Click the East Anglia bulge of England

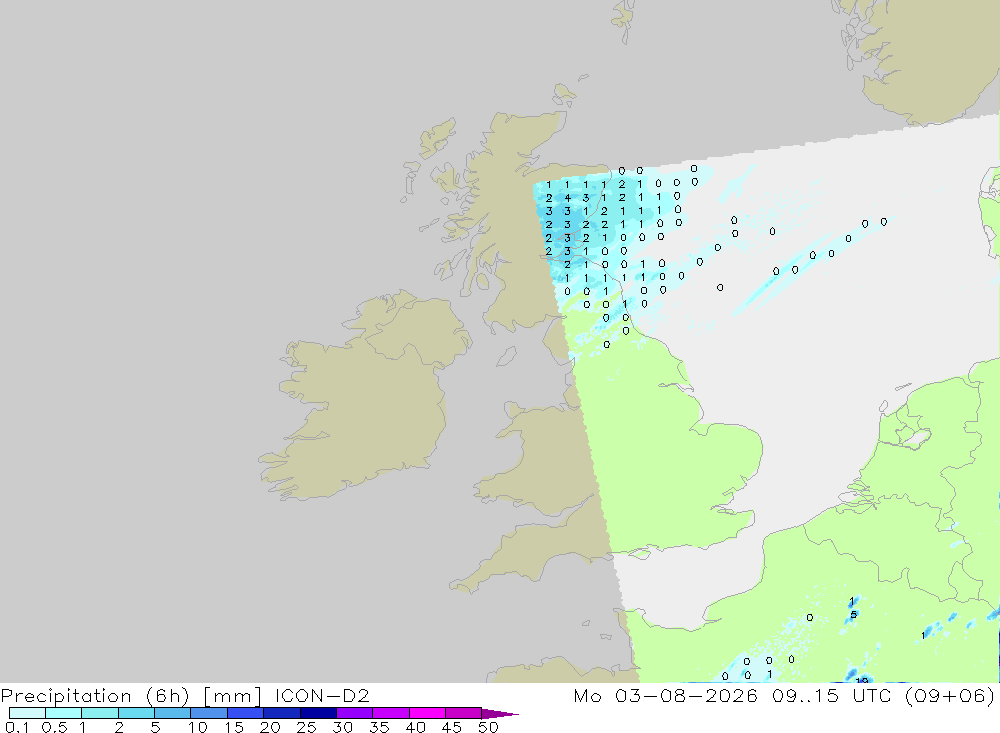pos(727,459)
